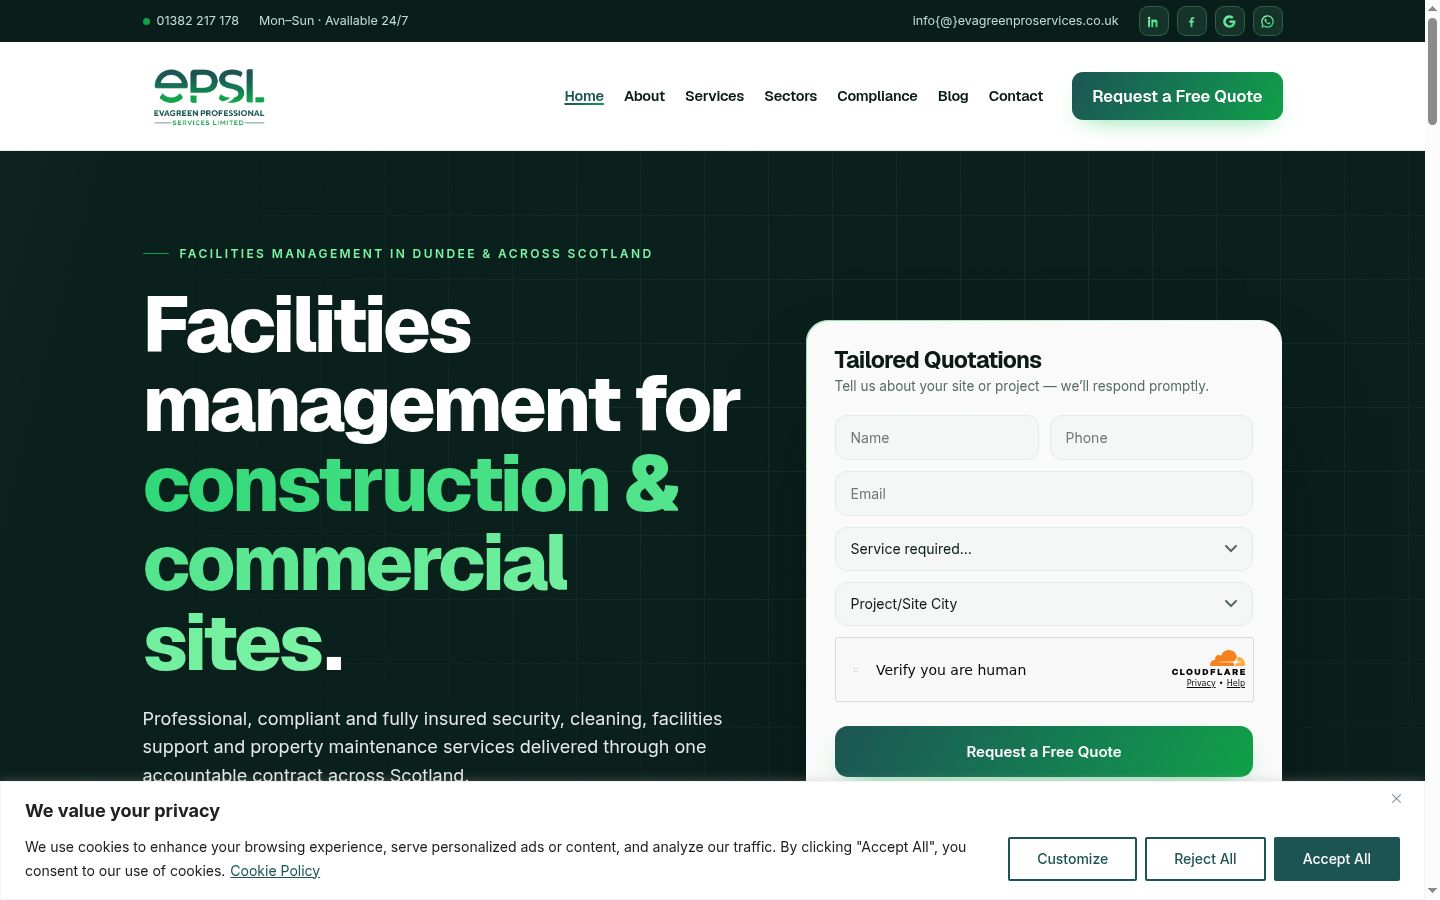
Task: Open the Services menu item
Action: coord(714,96)
